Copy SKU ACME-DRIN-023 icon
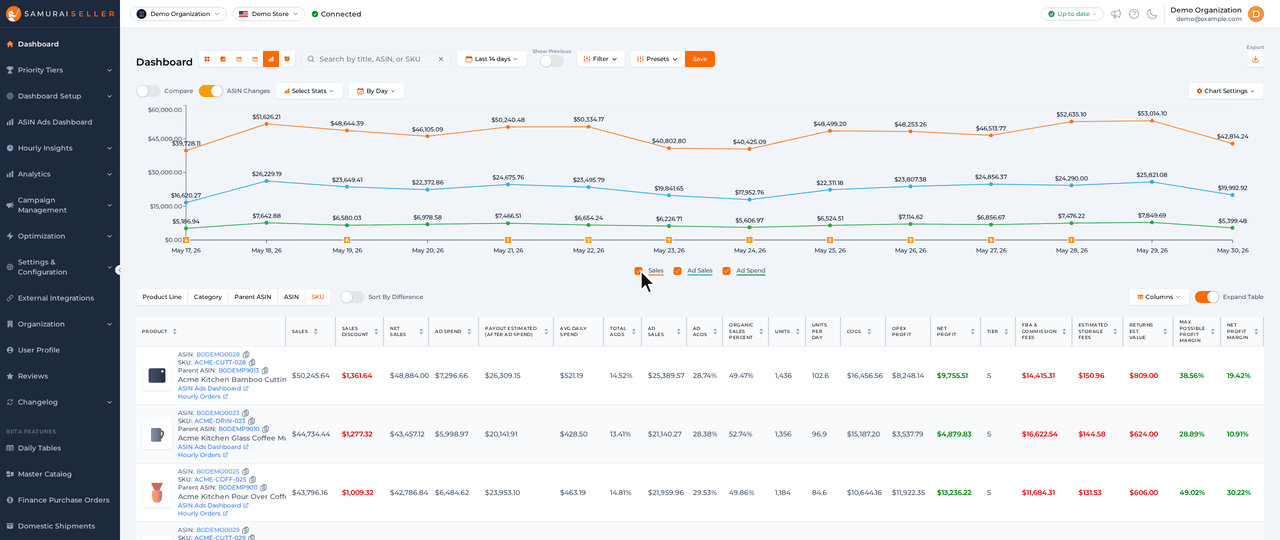Screen dimensions: 1280x540 click(x=250, y=421)
